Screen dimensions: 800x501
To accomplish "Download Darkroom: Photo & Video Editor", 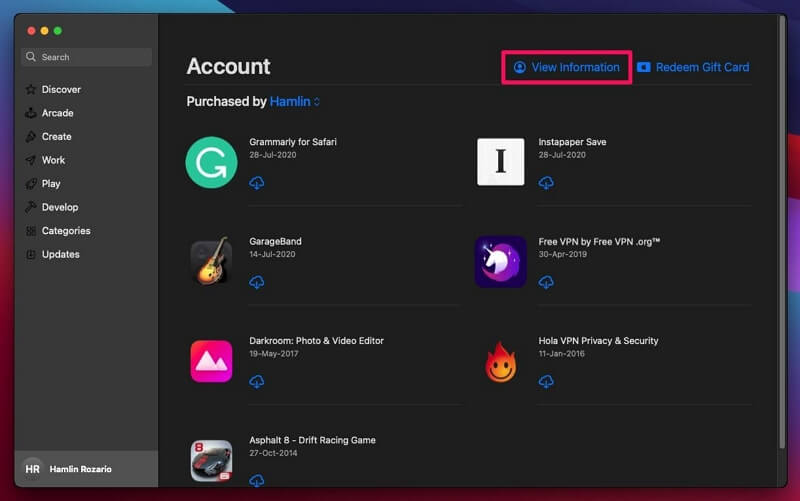I will point(257,382).
